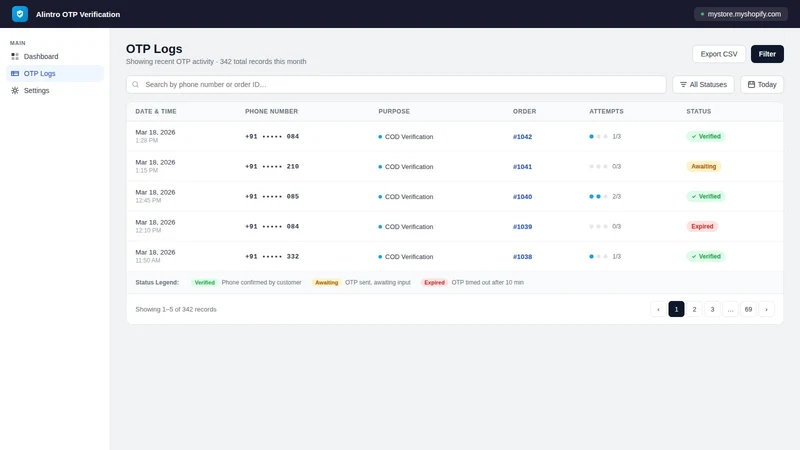
Task: Export logs with Export CSV button
Action: [x=718, y=54]
